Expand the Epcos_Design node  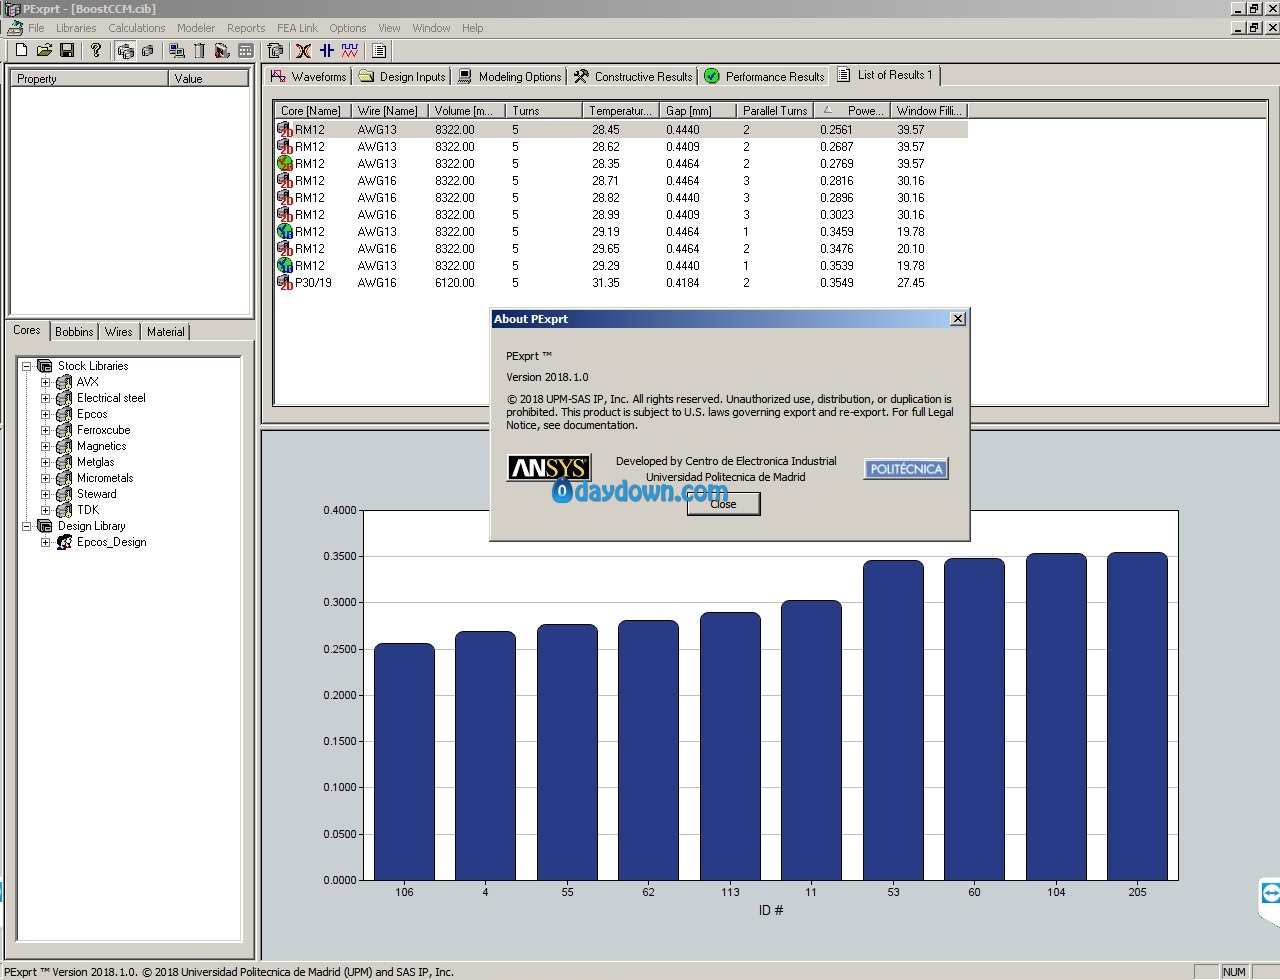point(45,542)
